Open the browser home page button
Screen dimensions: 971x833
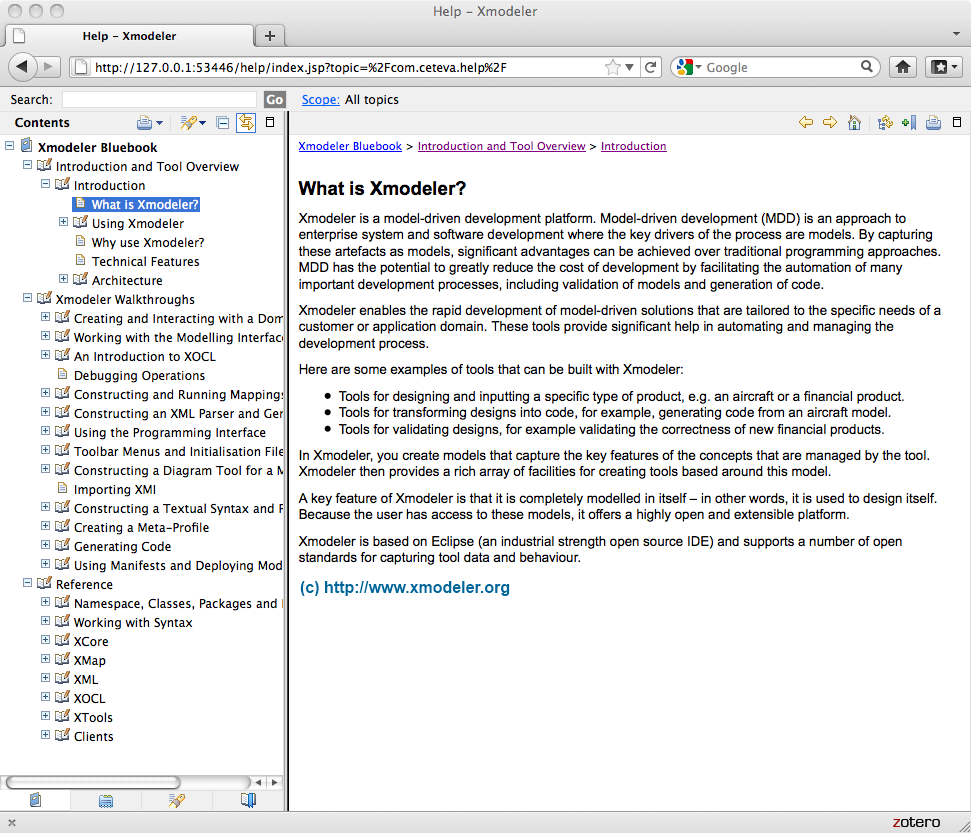[x=903, y=67]
